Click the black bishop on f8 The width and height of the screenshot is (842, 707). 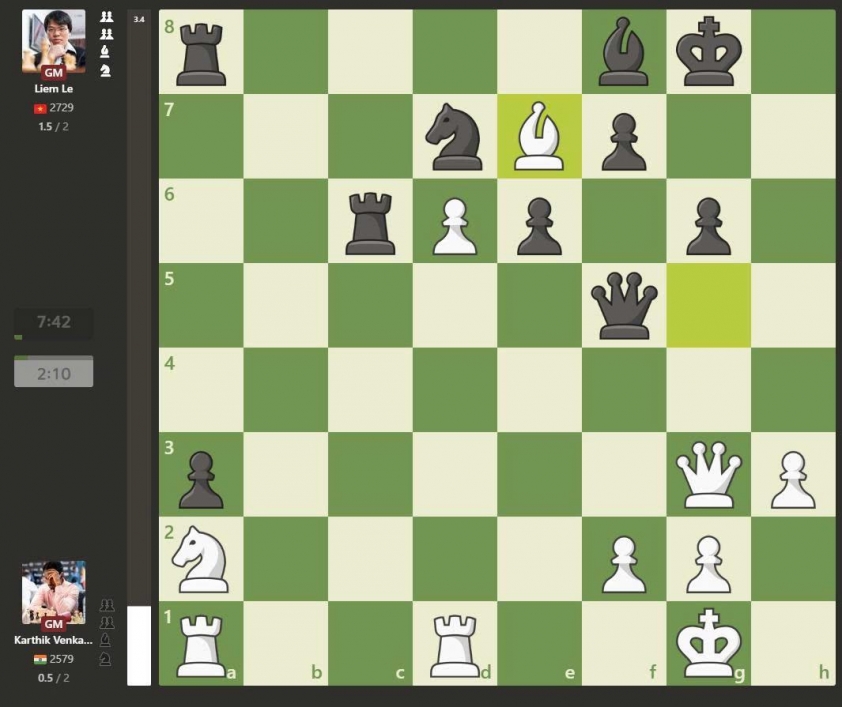click(624, 51)
